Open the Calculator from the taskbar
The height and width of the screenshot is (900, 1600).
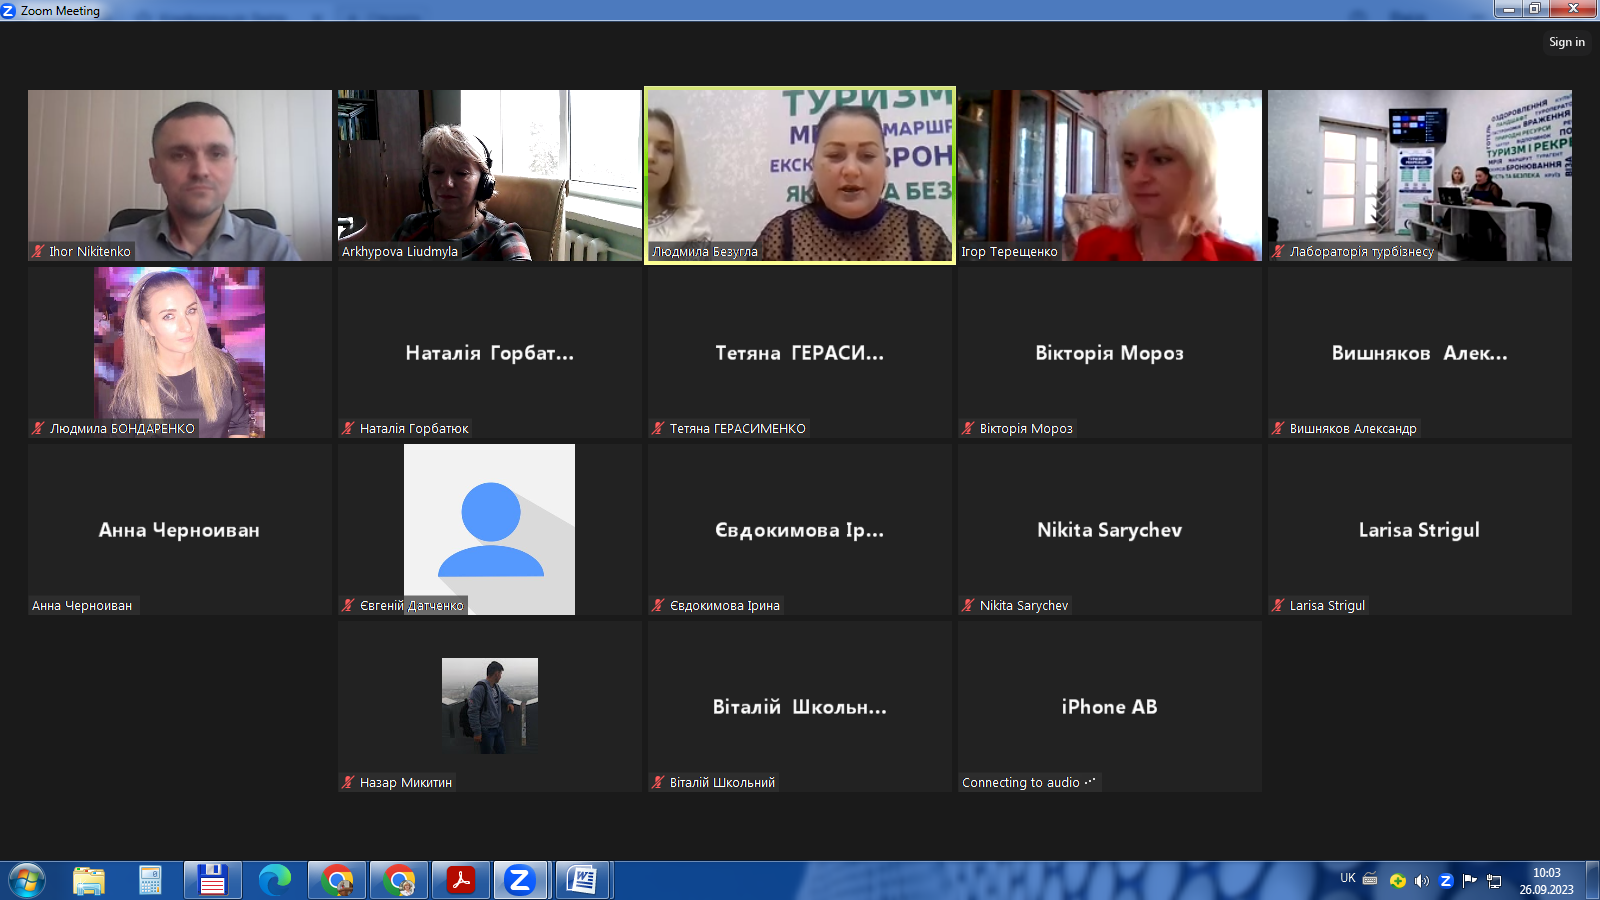(x=150, y=880)
